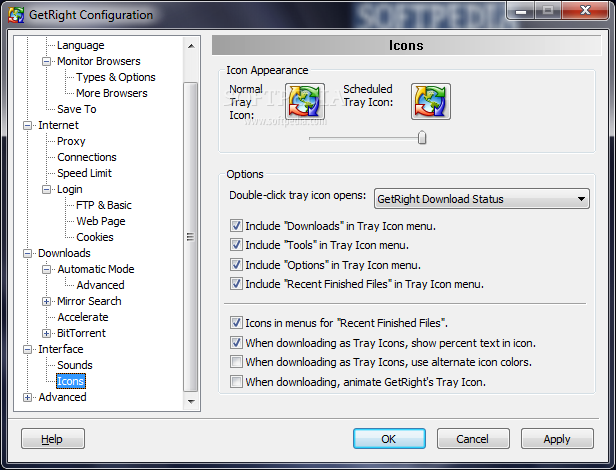Viewport: 616px width, 470px height.
Task: Open the Cookies settings
Action: [x=95, y=237]
